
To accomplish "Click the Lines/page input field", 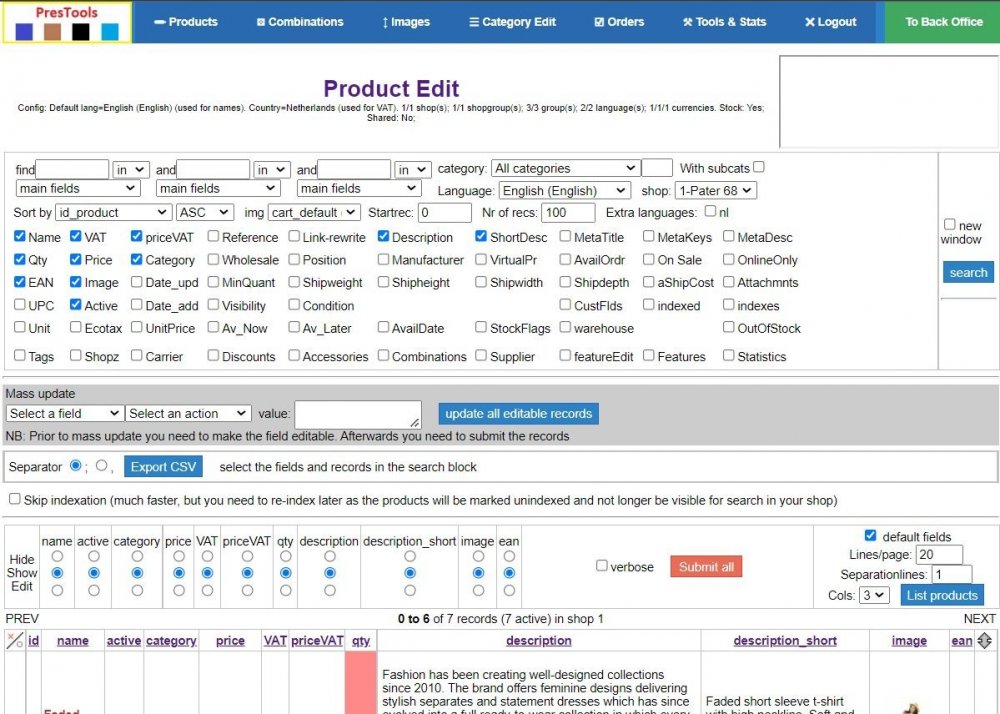I will click(x=939, y=555).
